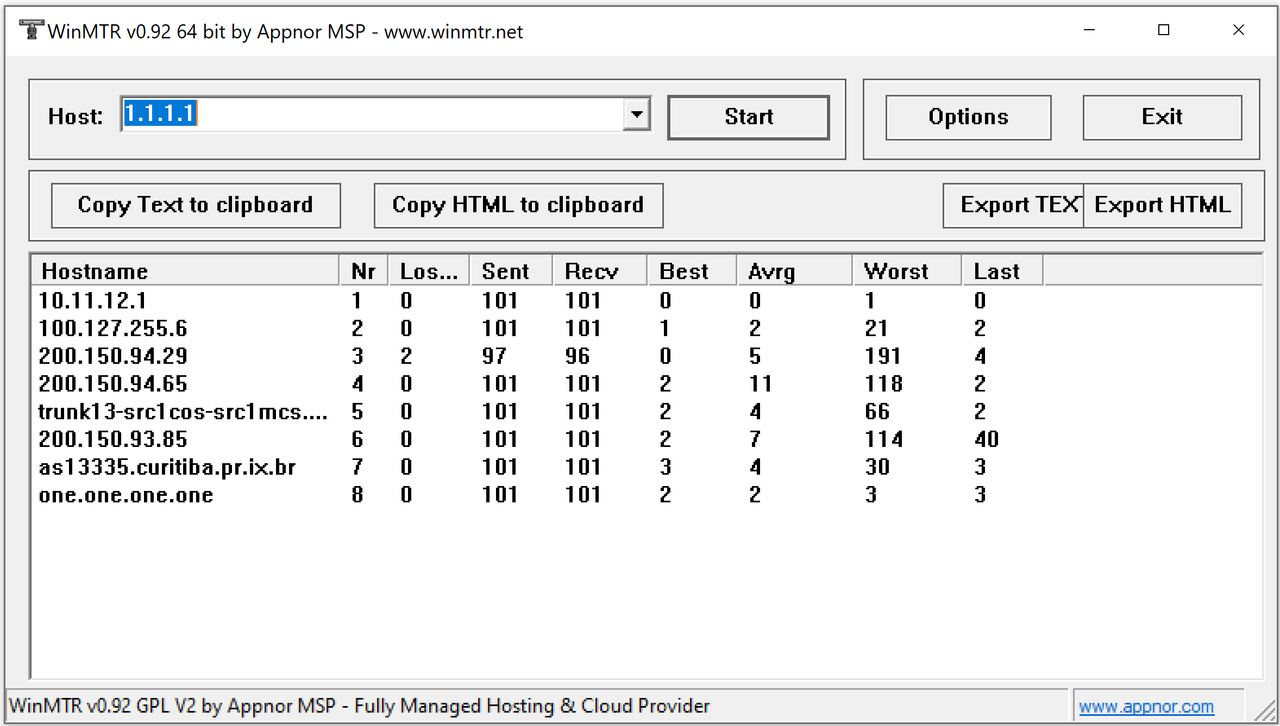Click Avrg value 11 for hop 4

(760, 384)
